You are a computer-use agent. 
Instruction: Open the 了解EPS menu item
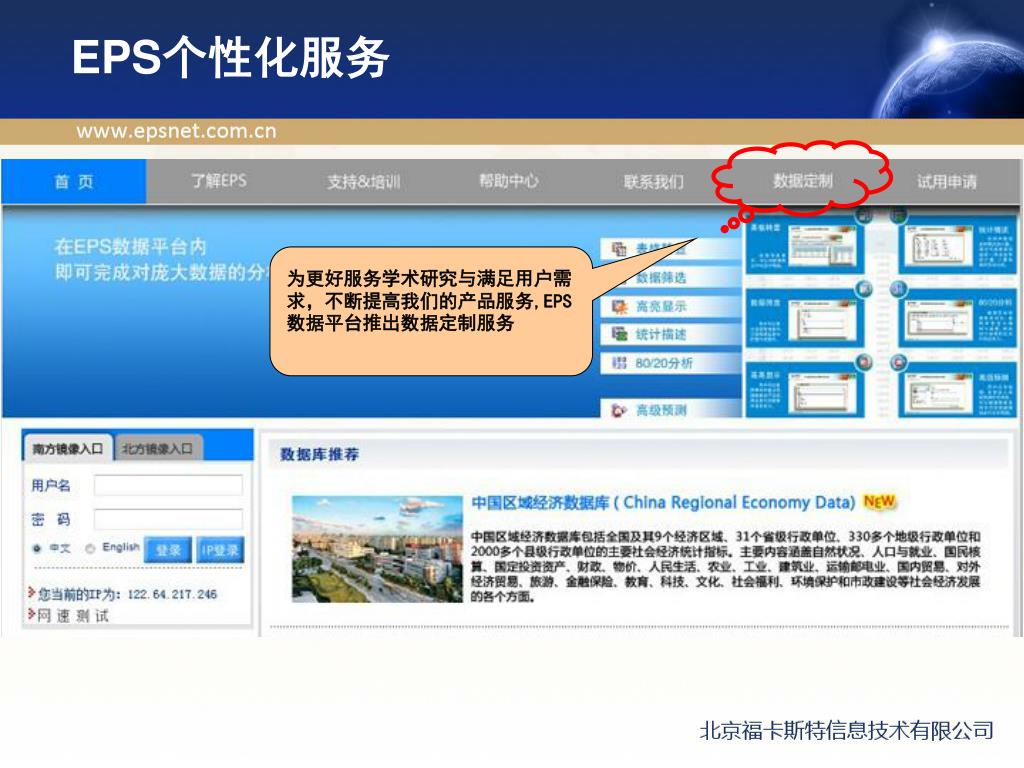pyautogui.click(x=219, y=181)
